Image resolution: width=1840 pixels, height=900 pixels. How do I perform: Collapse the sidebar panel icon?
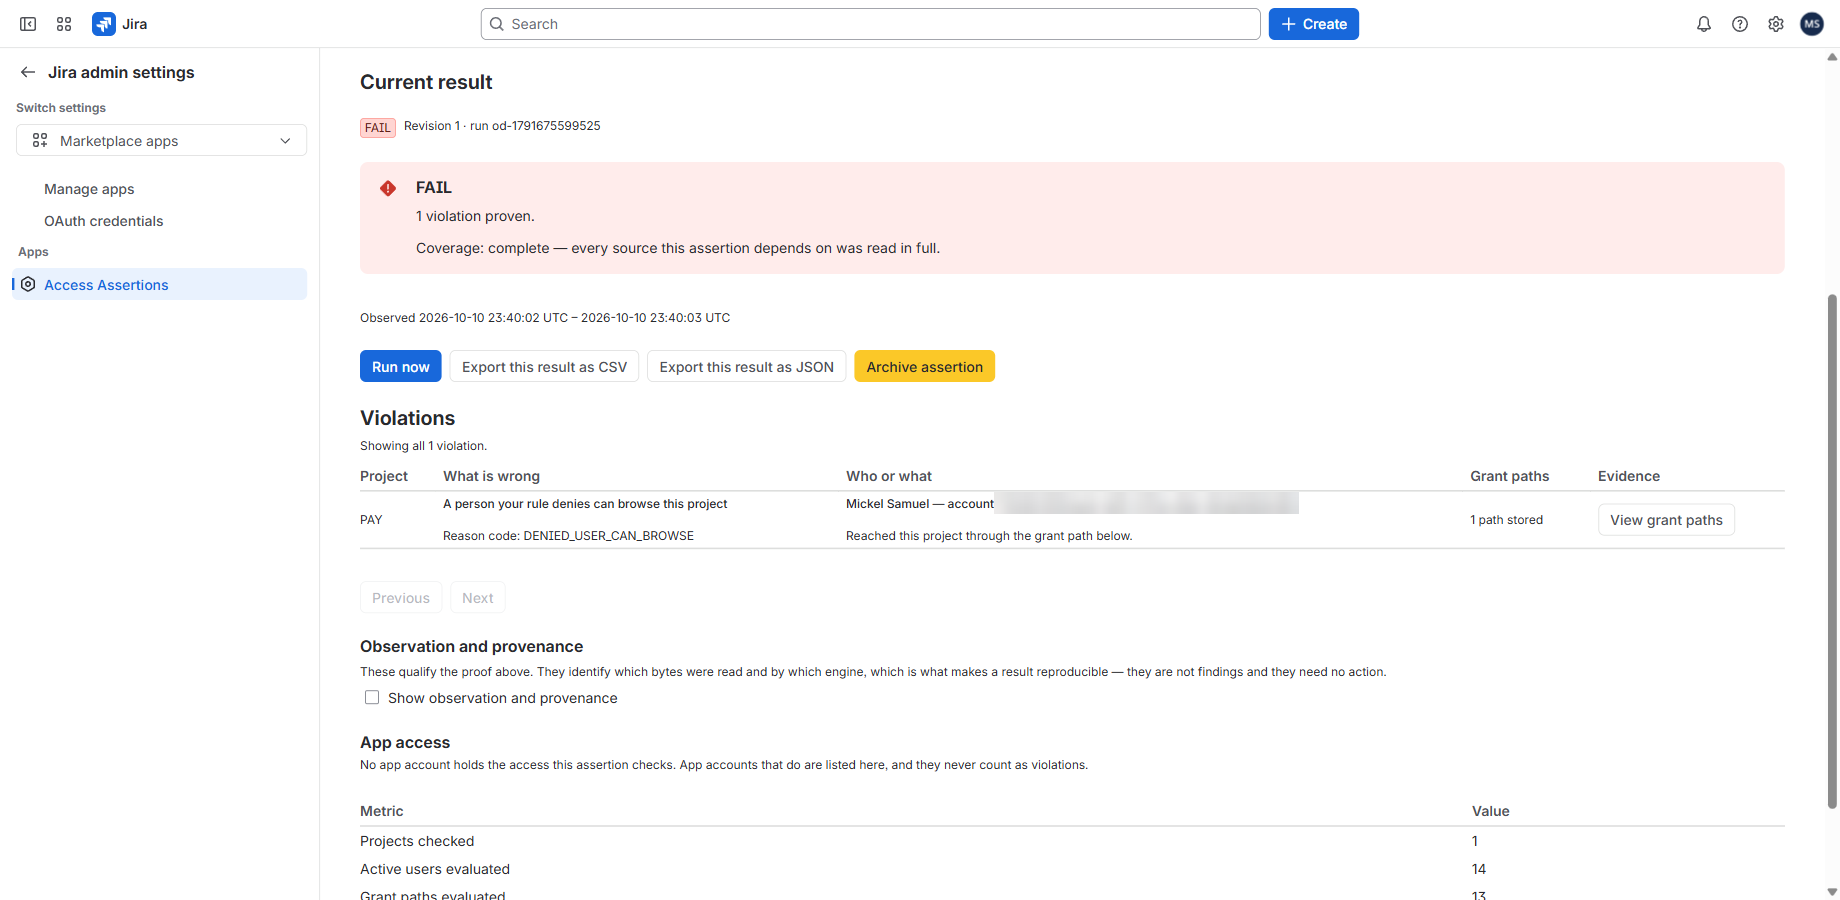tap(28, 24)
